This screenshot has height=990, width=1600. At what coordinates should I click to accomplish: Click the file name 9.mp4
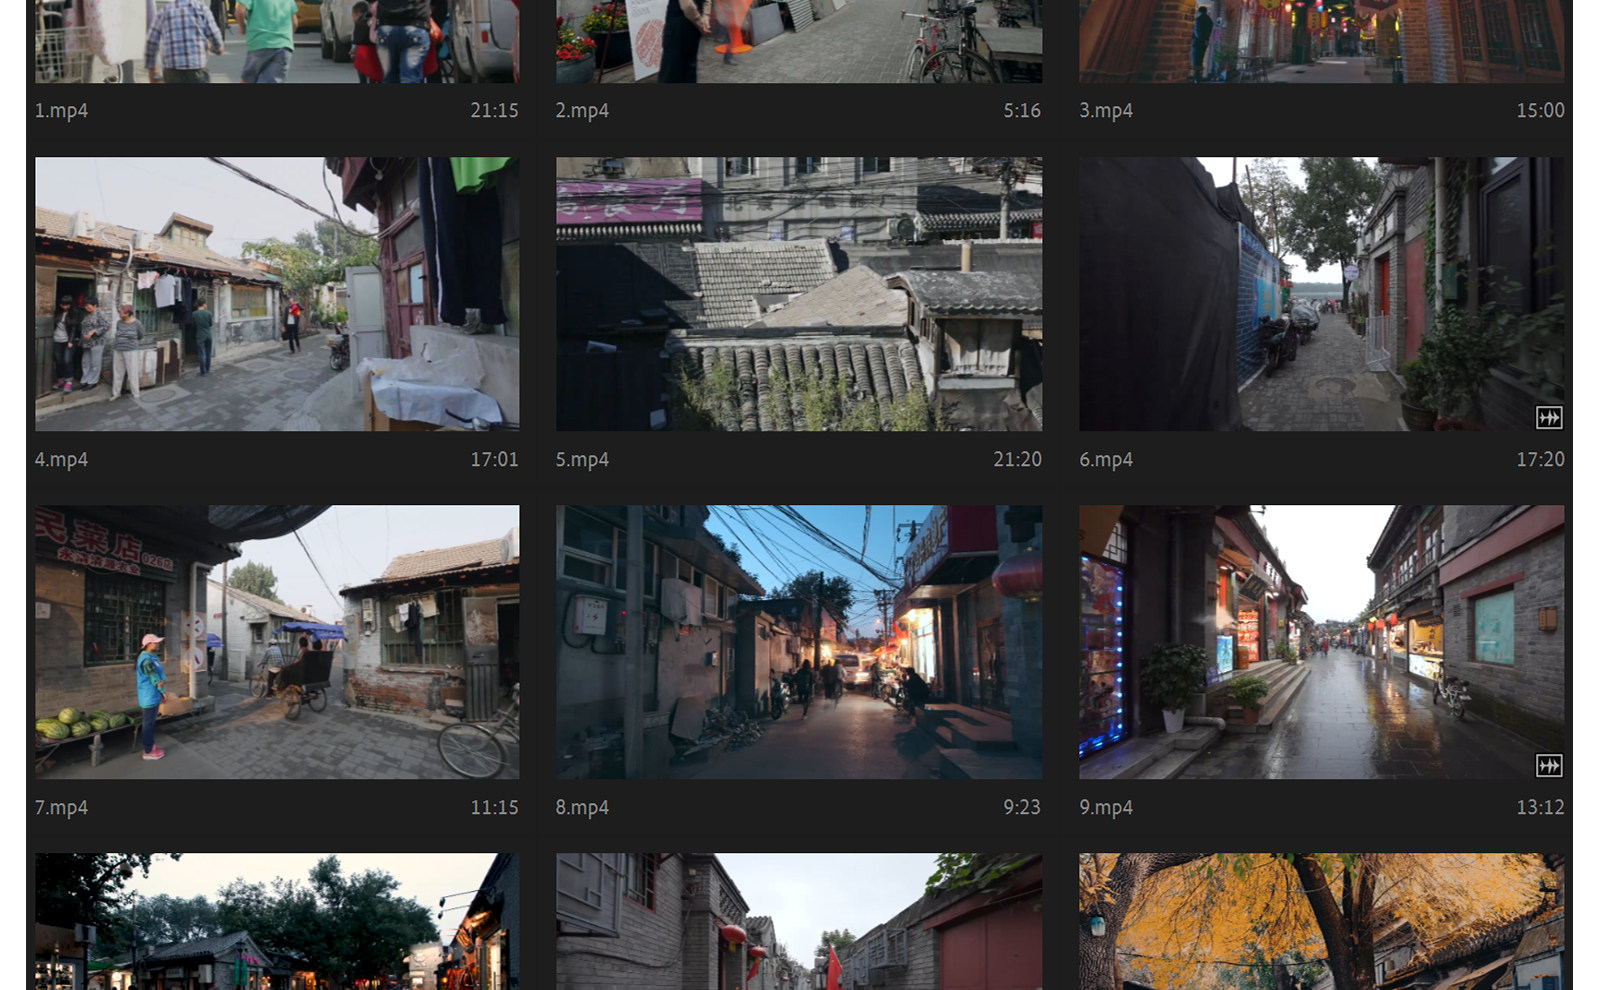1106,808
